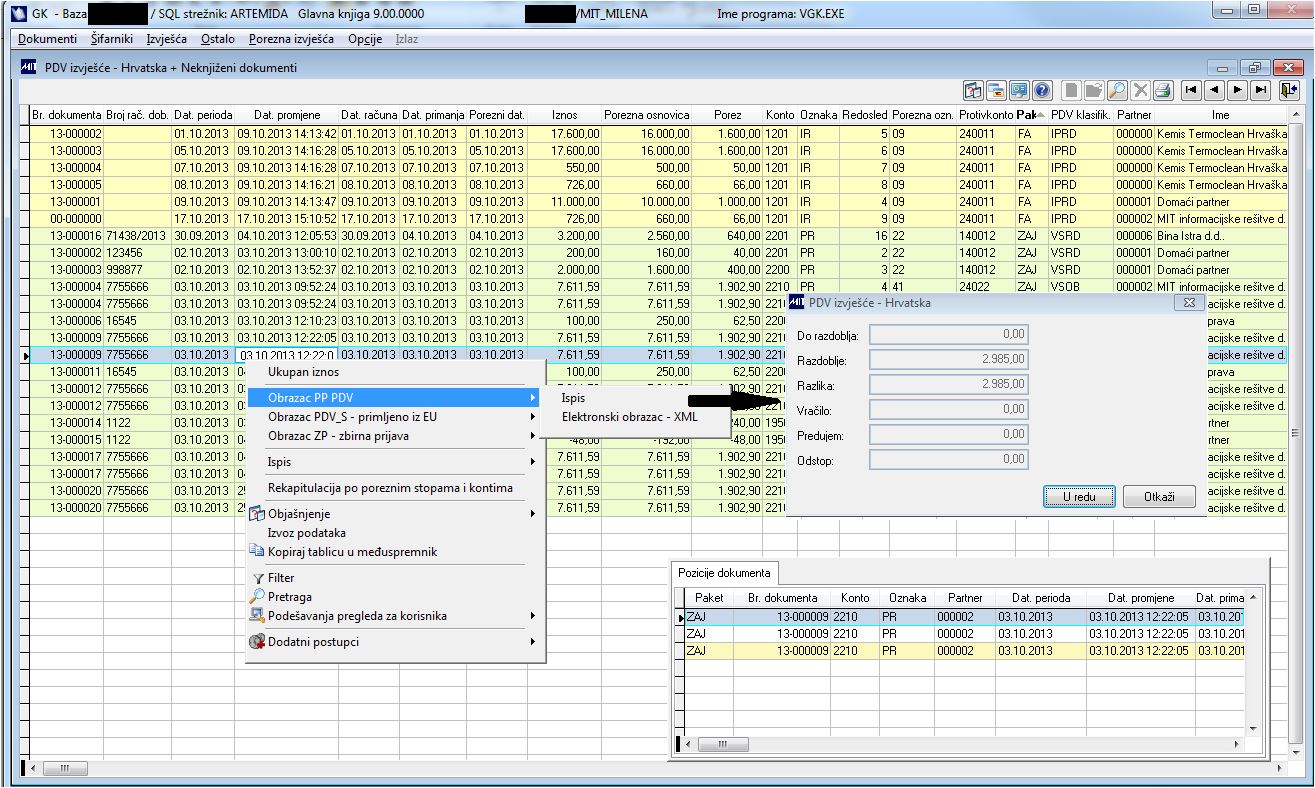Click the Dodatni postupci icon in menu
The image size is (1315, 788).
click(x=258, y=642)
